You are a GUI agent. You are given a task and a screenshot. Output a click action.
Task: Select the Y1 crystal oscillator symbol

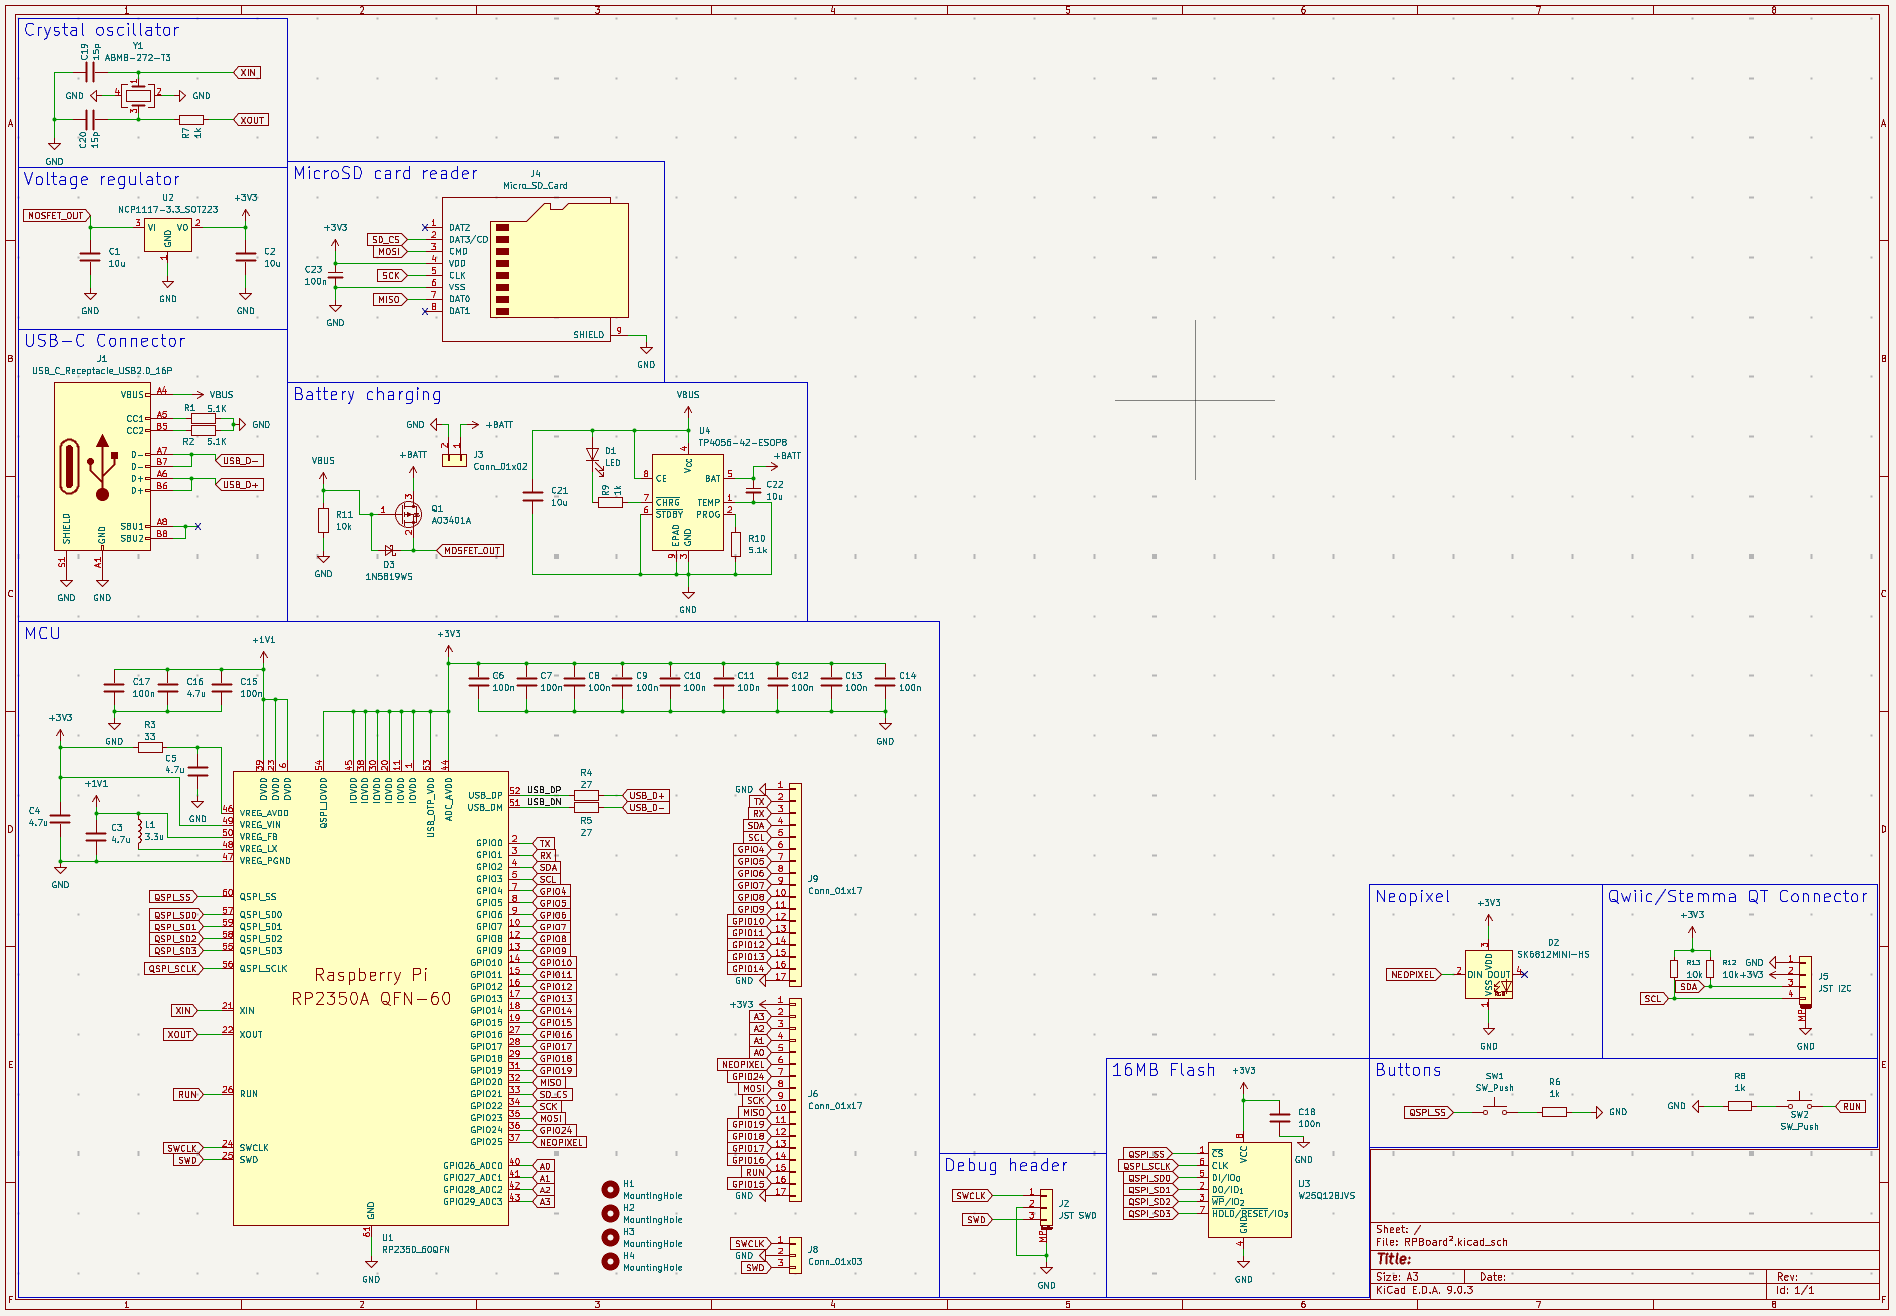tap(138, 96)
